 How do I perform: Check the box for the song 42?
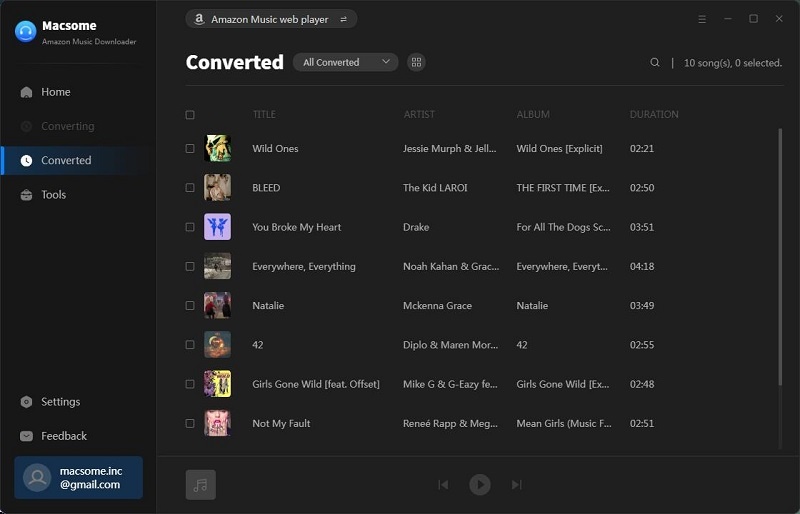(x=190, y=345)
